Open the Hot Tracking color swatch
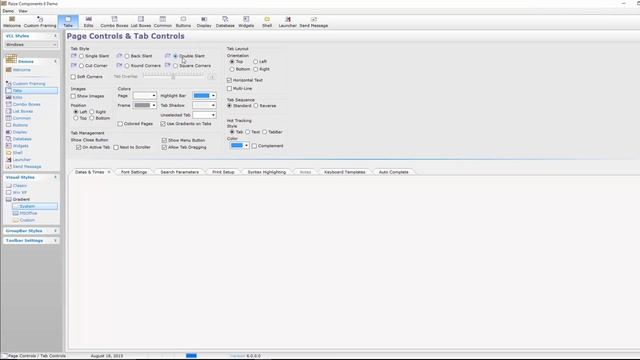 [239, 146]
